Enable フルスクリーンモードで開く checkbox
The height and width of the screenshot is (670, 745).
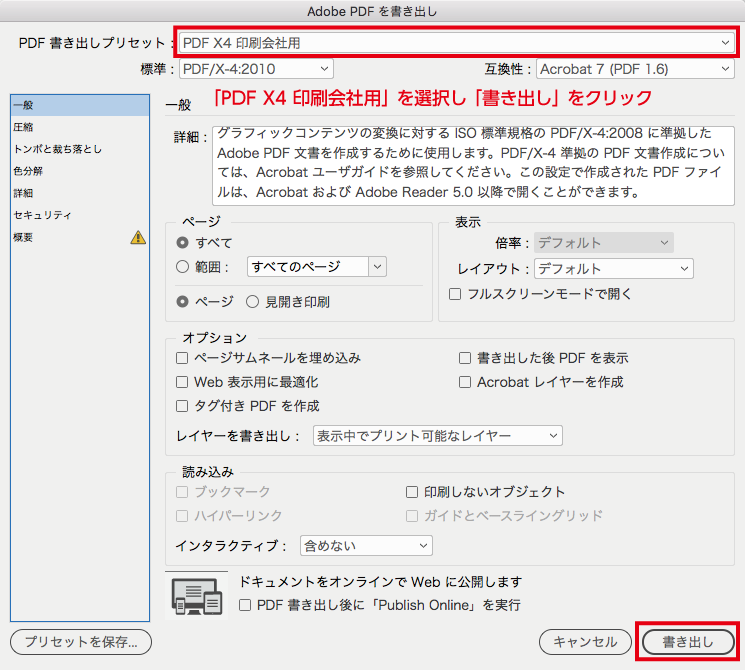tap(455, 294)
